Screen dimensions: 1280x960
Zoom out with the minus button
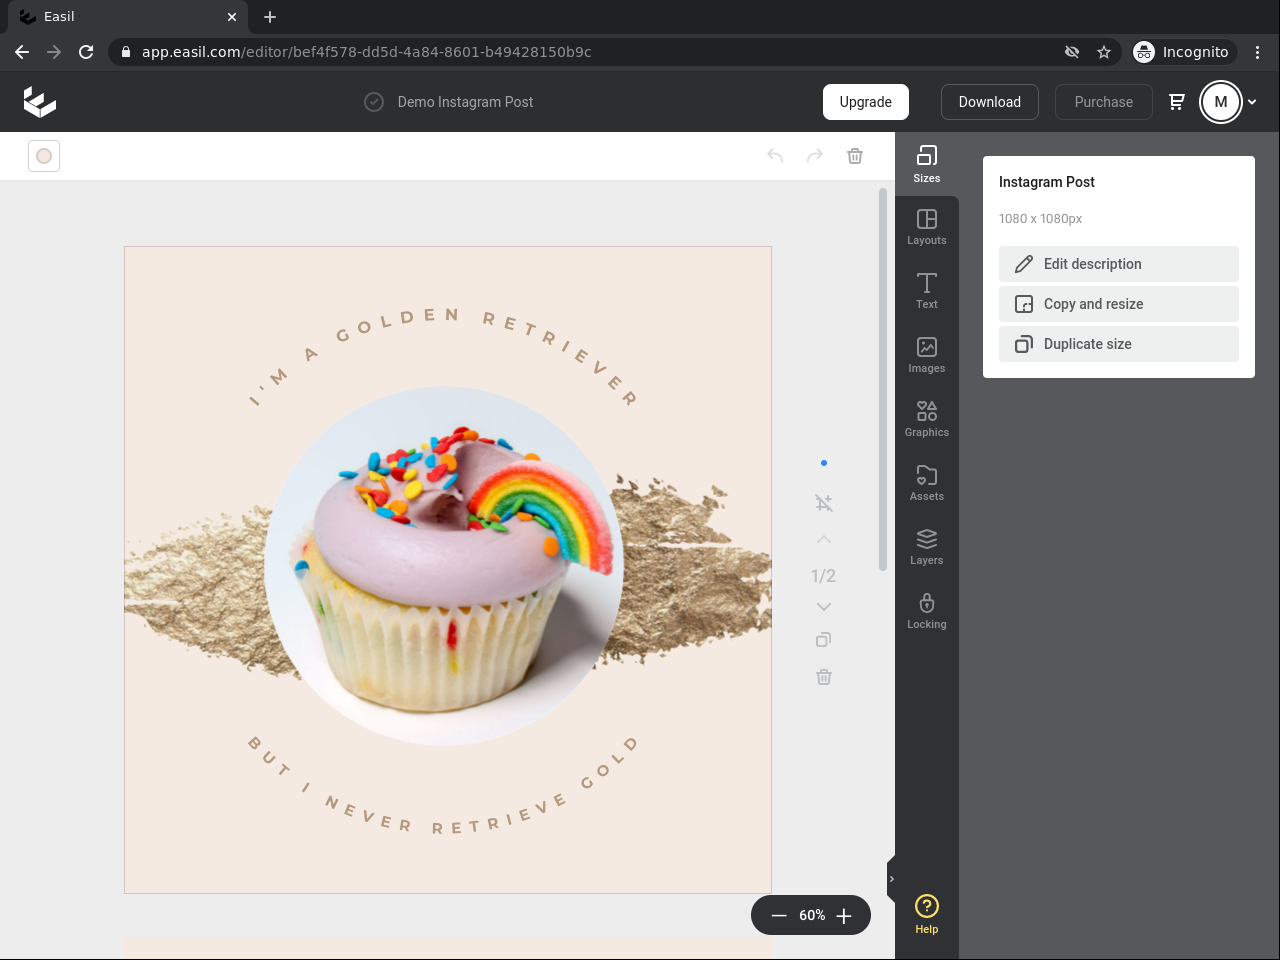point(779,916)
